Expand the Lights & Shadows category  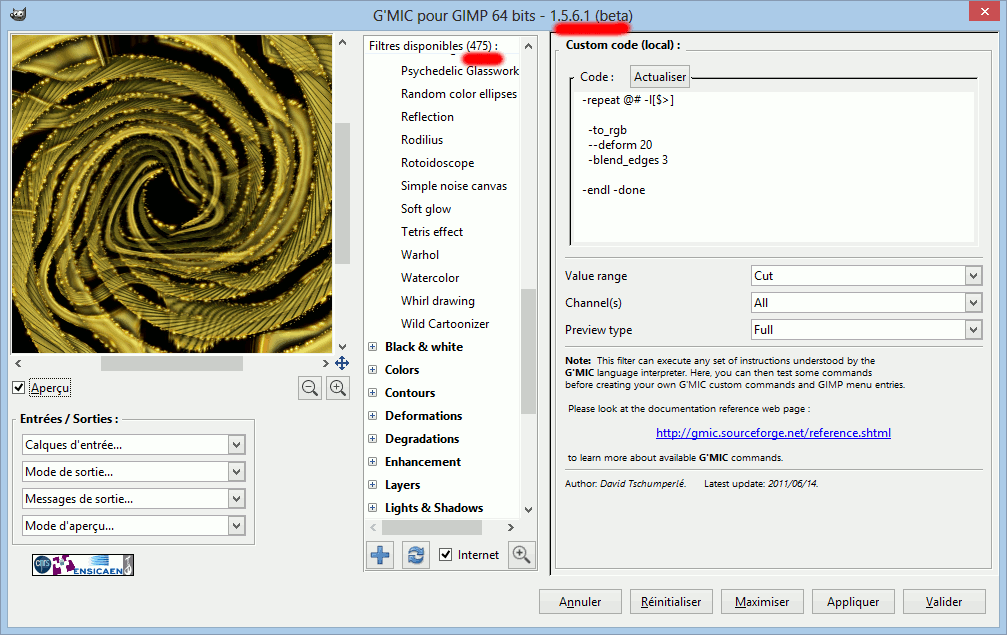372,508
